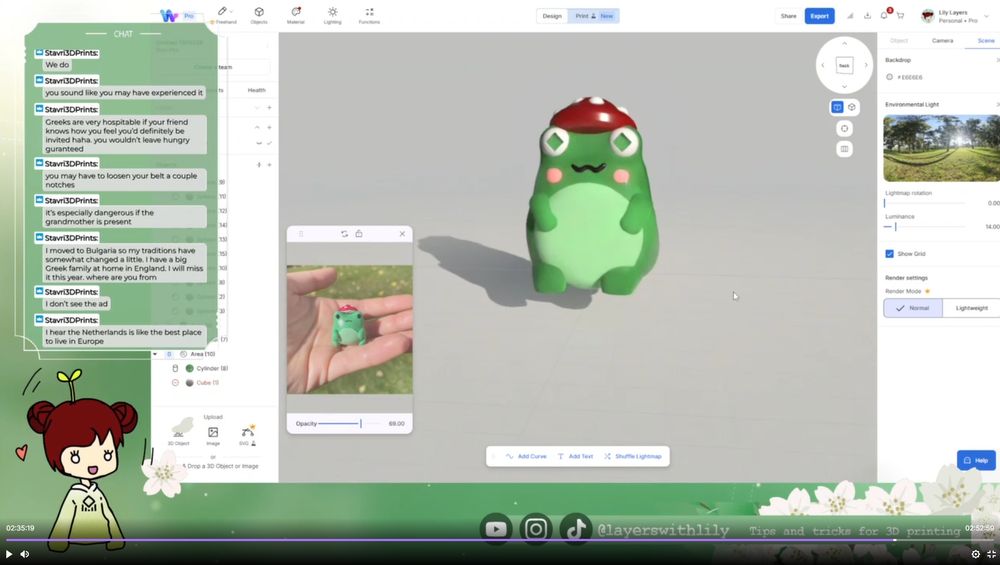Click the backdrop color swatch
This screenshot has width=1000, height=565.
(890, 77)
